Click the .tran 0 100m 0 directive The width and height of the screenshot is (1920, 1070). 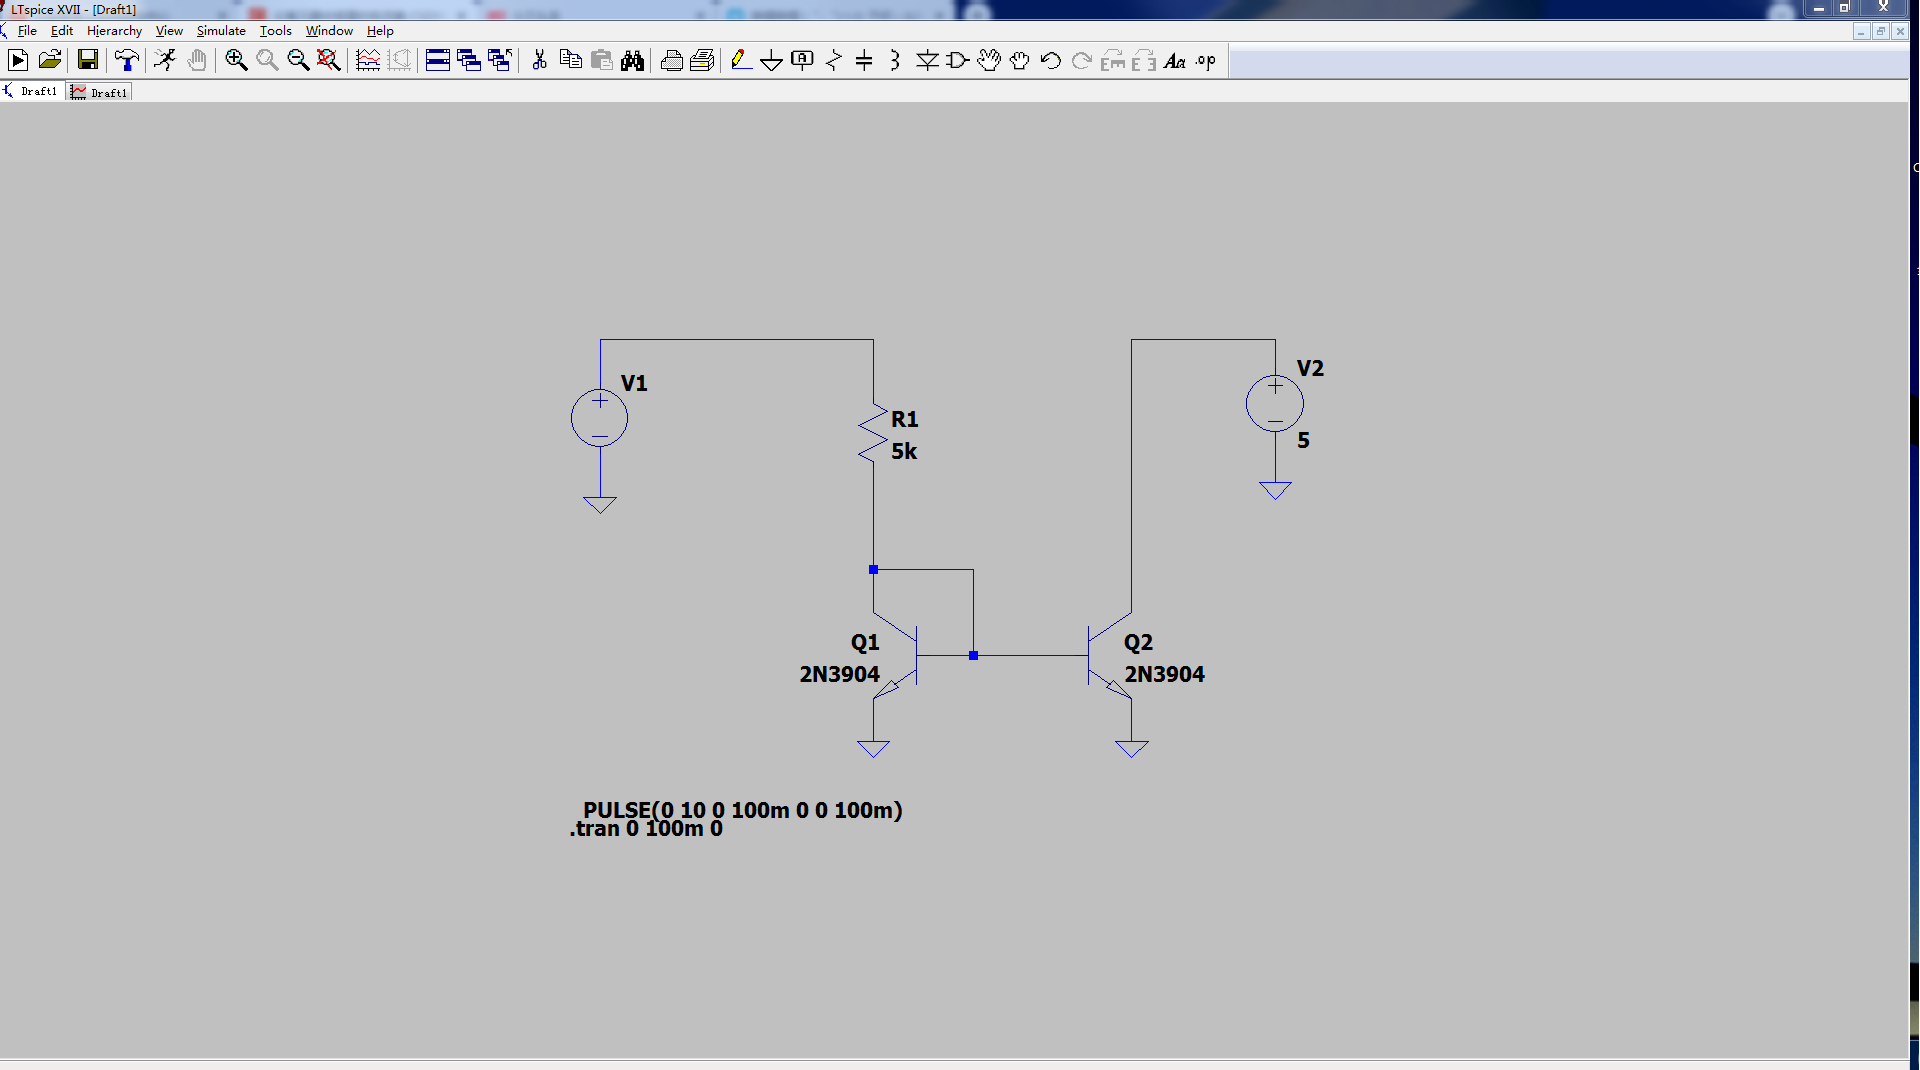click(646, 830)
